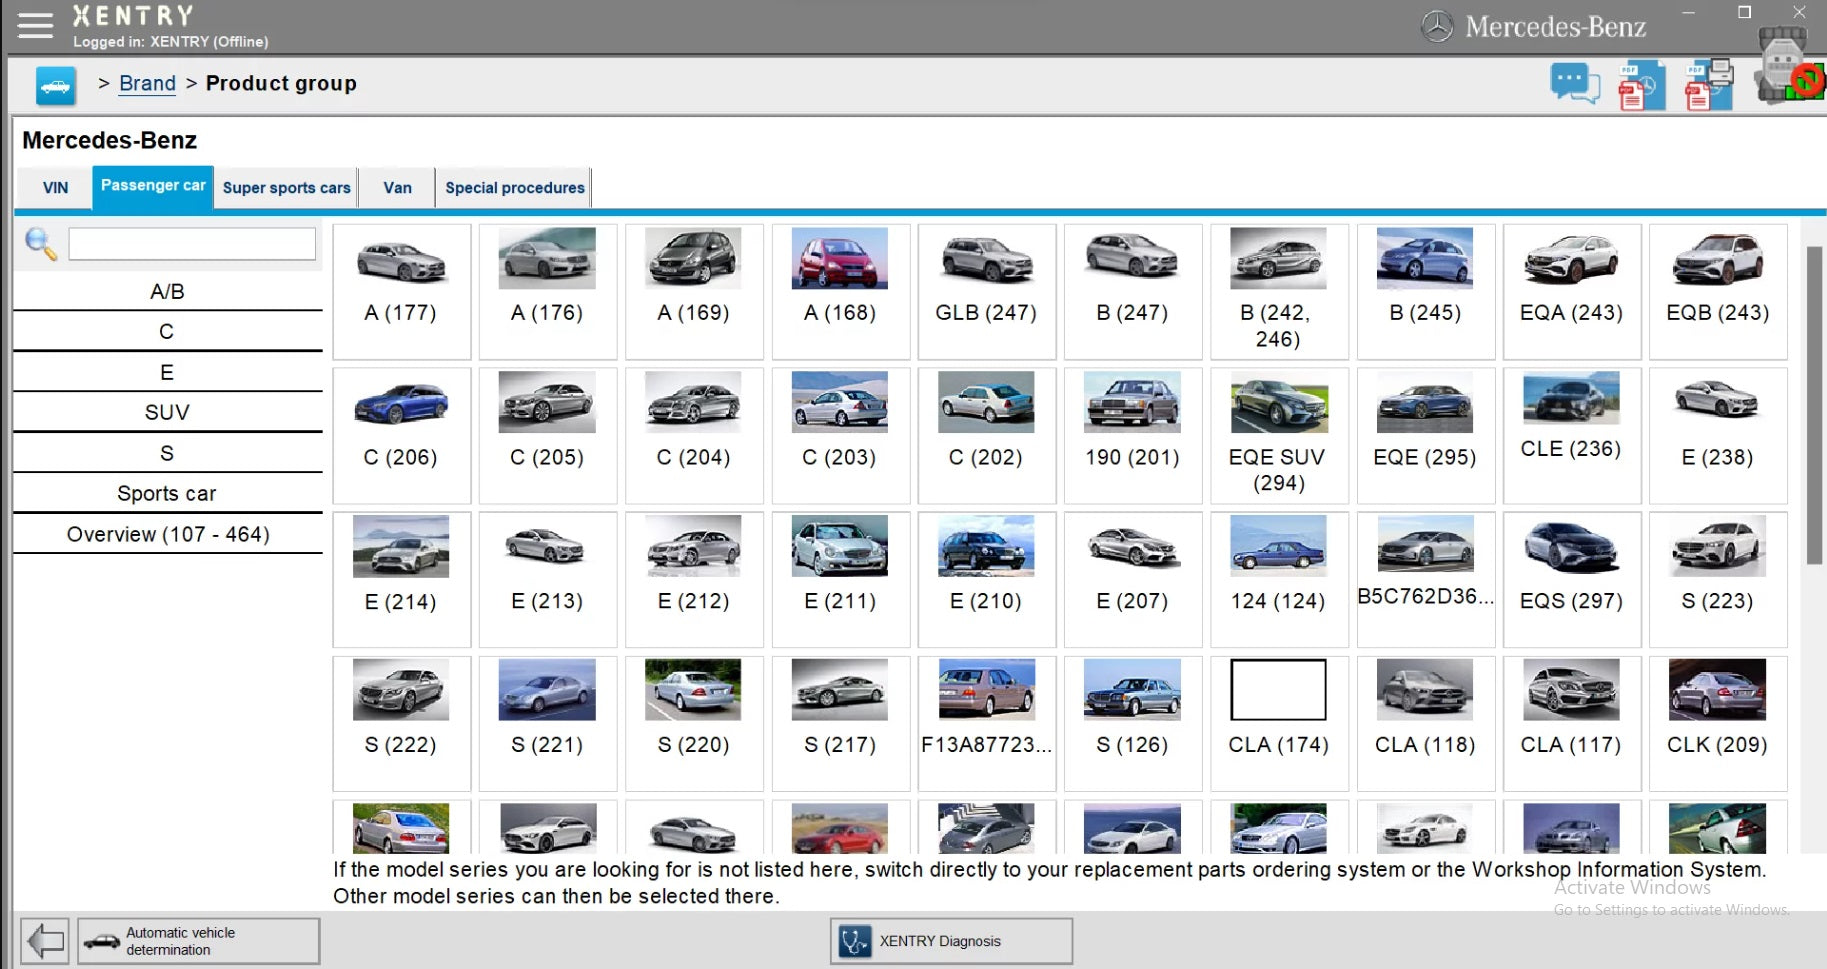Switch to the VIN tab
The width and height of the screenshot is (1827, 969).
55,188
